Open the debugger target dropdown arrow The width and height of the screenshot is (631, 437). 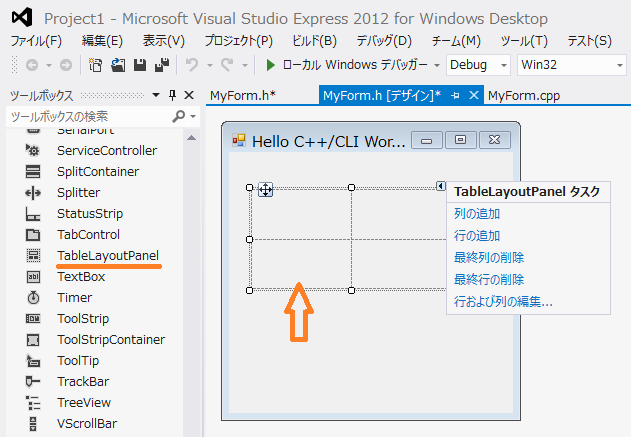pyautogui.click(x=437, y=65)
